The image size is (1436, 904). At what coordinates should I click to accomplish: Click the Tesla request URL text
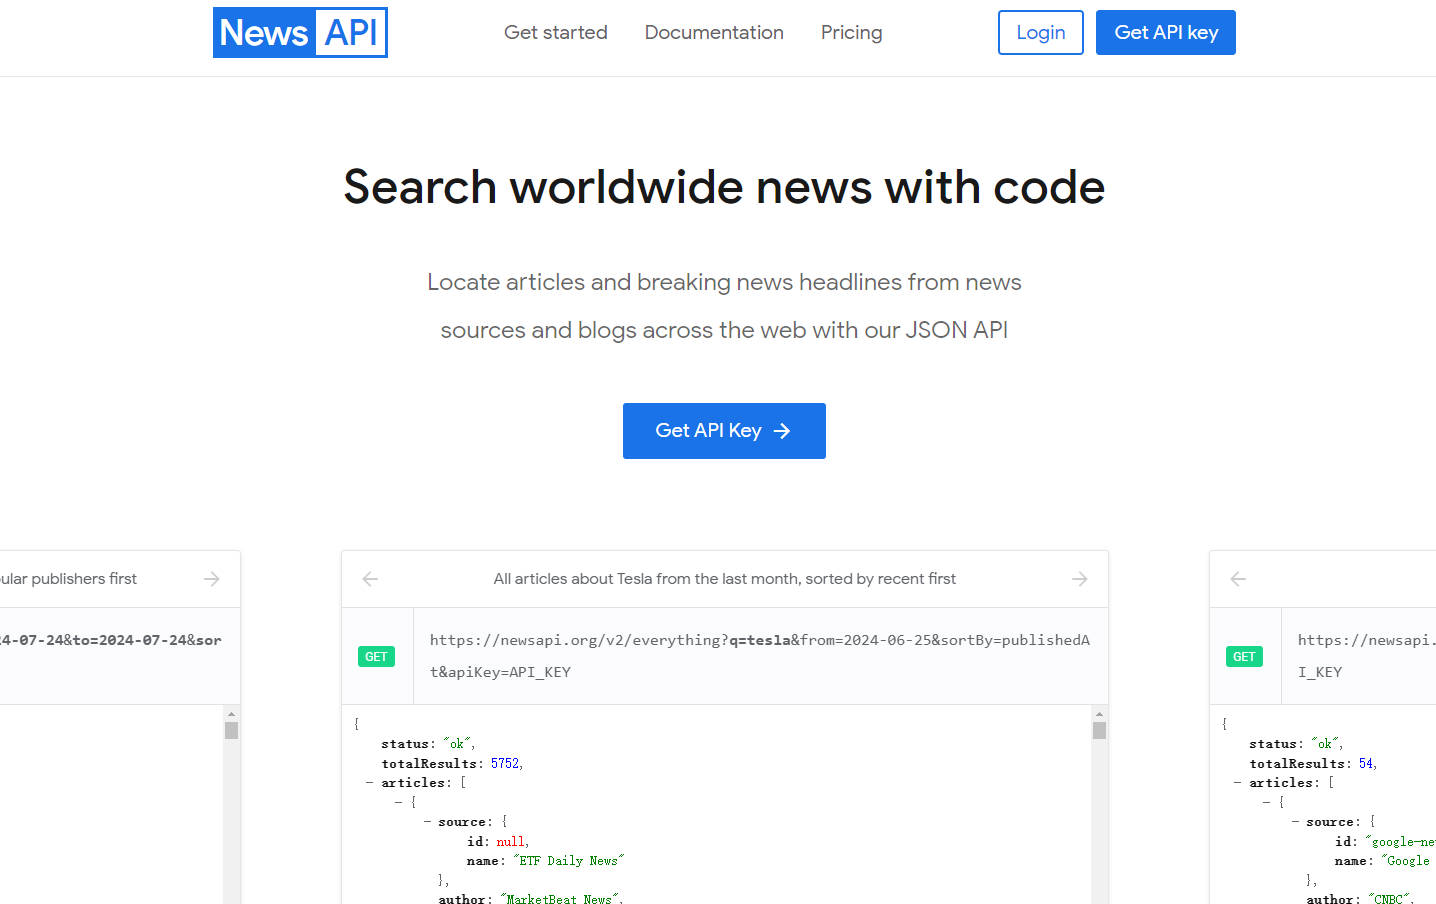pyautogui.click(x=760, y=656)
